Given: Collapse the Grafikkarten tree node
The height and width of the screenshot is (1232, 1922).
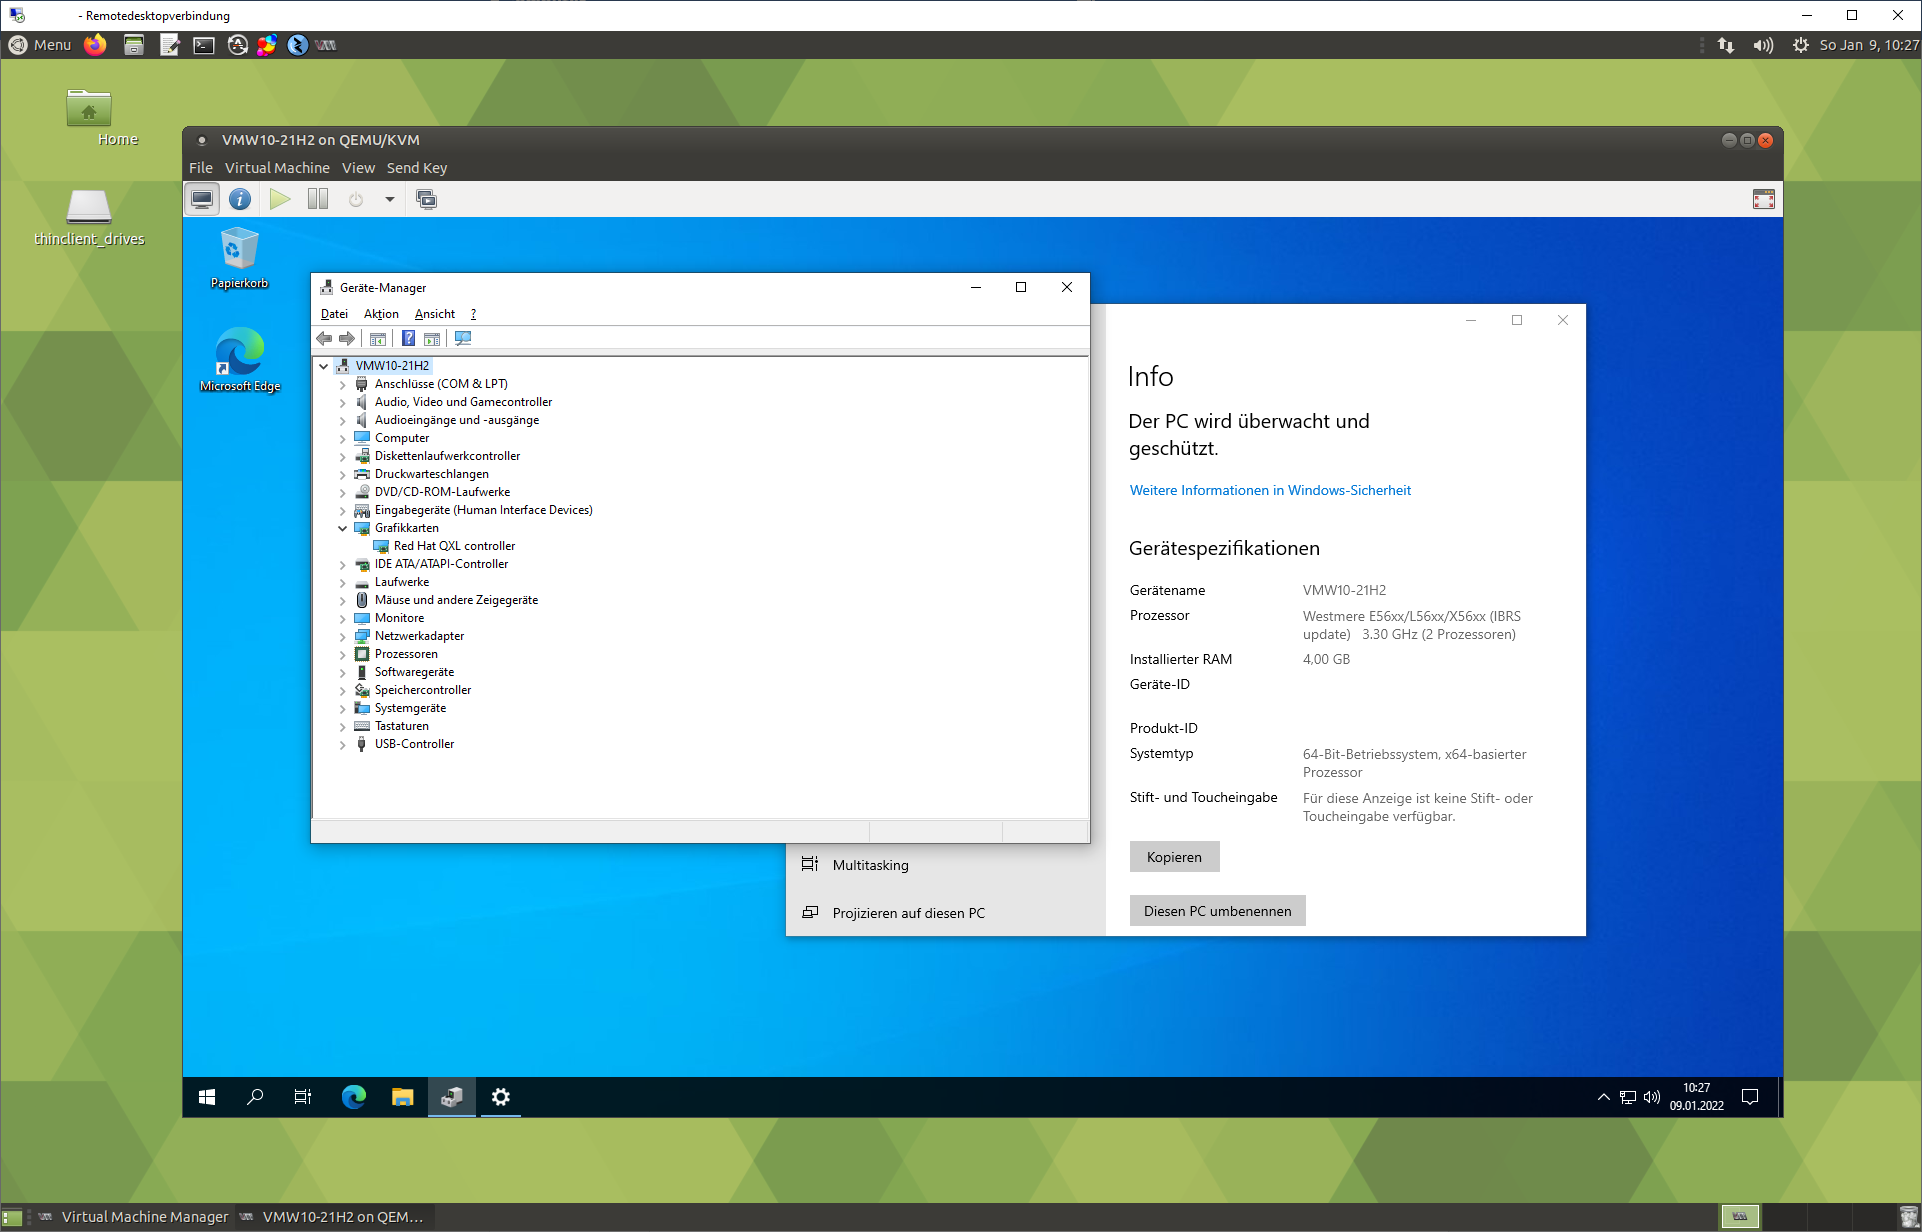Looking at the screenshot, I should pyautogui.click(x=343, y=528).
